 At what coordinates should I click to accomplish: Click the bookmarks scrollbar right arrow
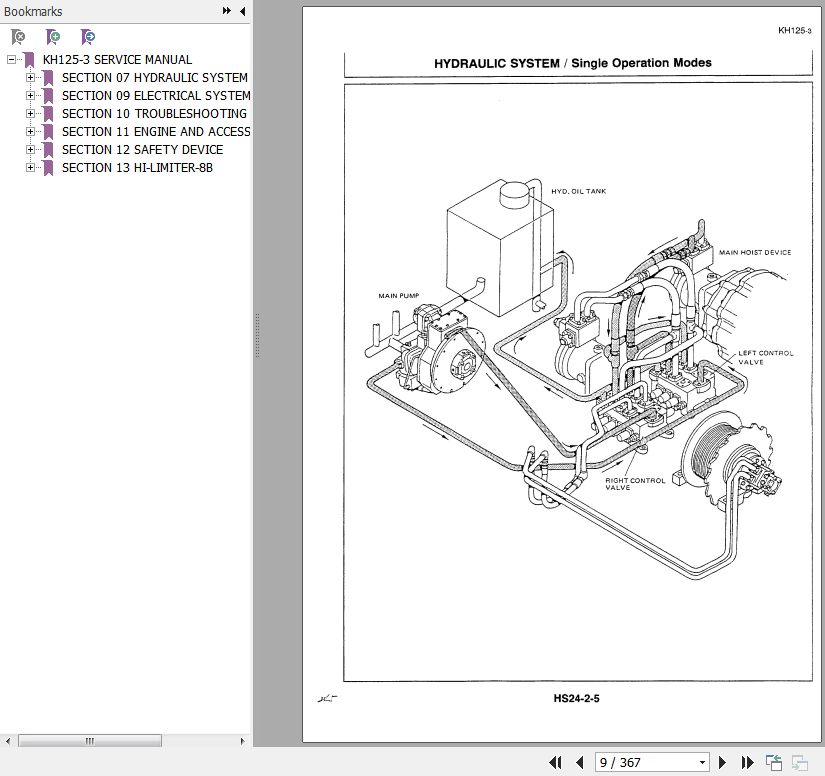(243, 741)
